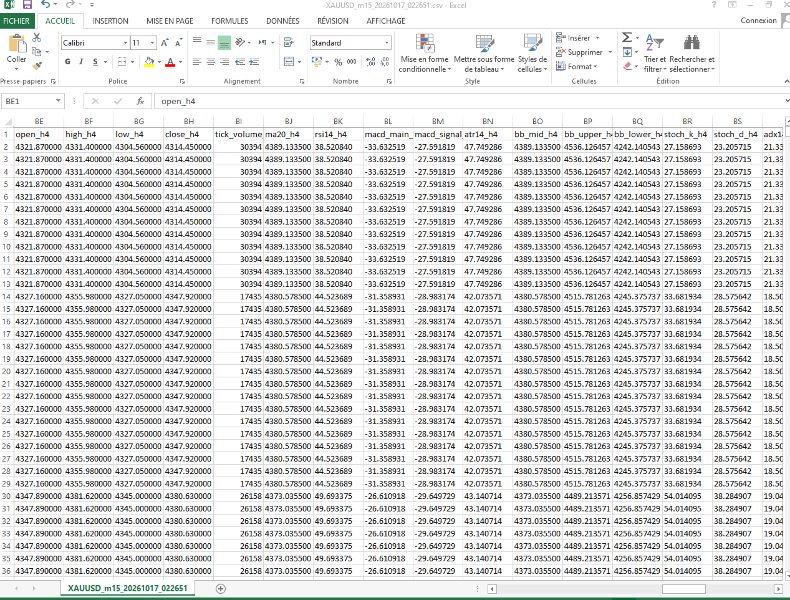The height and width of the screenshot is (600, 790).
Task: Increase font size with large A icon
Action: coord(165,43)
